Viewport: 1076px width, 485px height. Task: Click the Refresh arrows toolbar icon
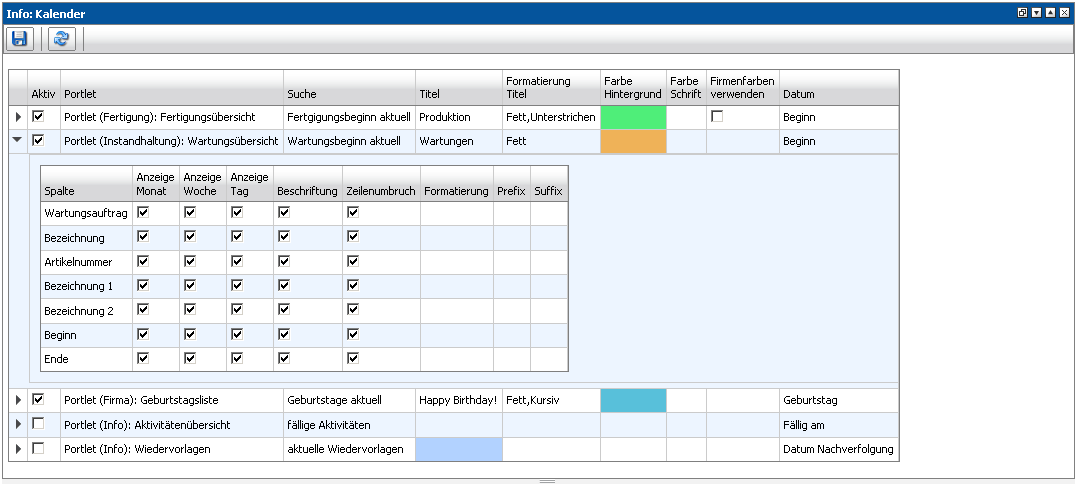pos(62,39)
